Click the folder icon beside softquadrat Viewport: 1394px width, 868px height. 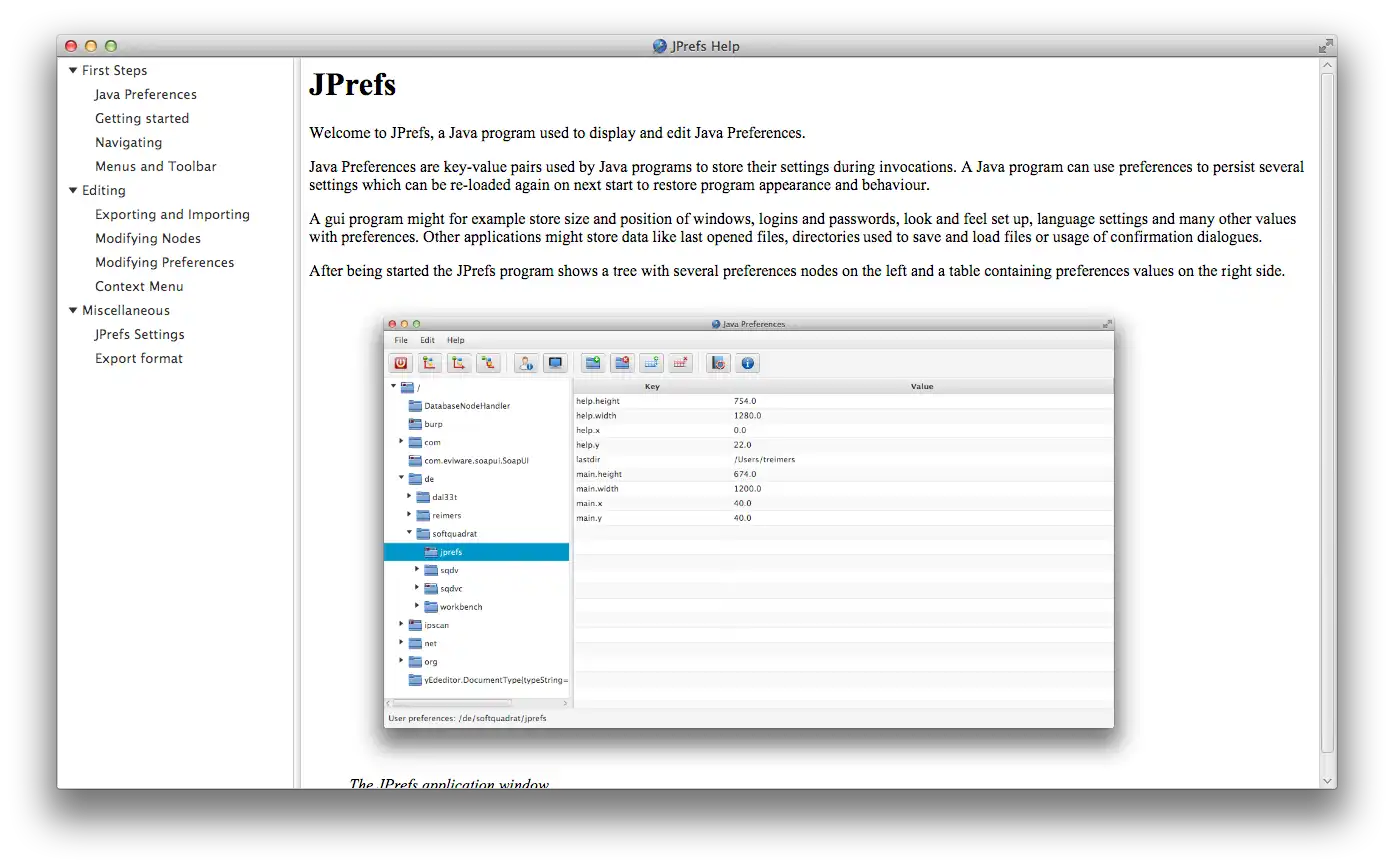423,534
